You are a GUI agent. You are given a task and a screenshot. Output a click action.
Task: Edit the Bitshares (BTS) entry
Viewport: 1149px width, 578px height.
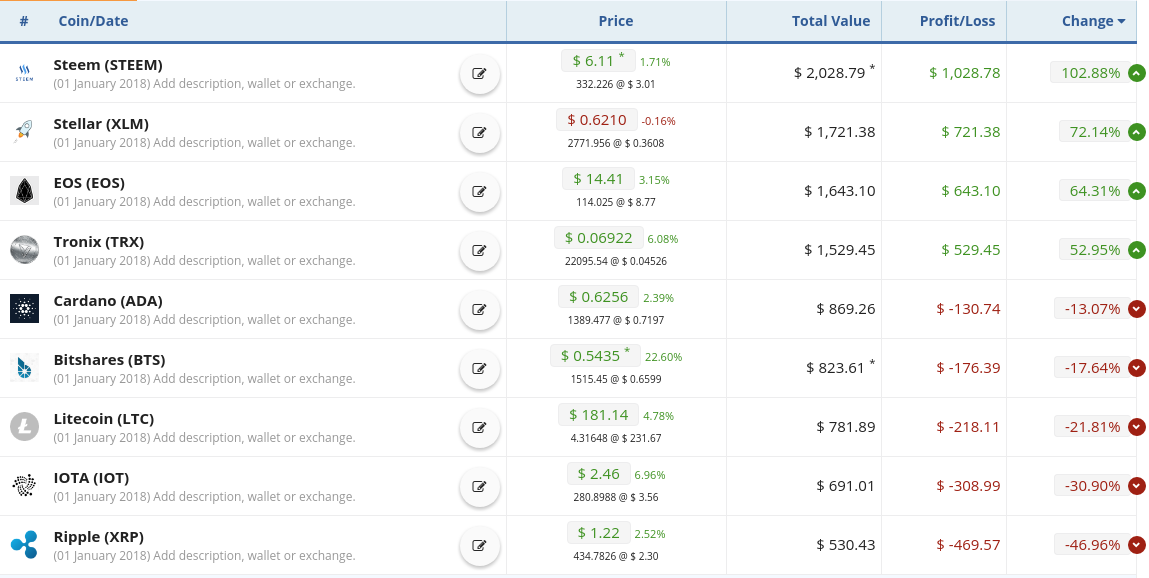click(480, 368)
